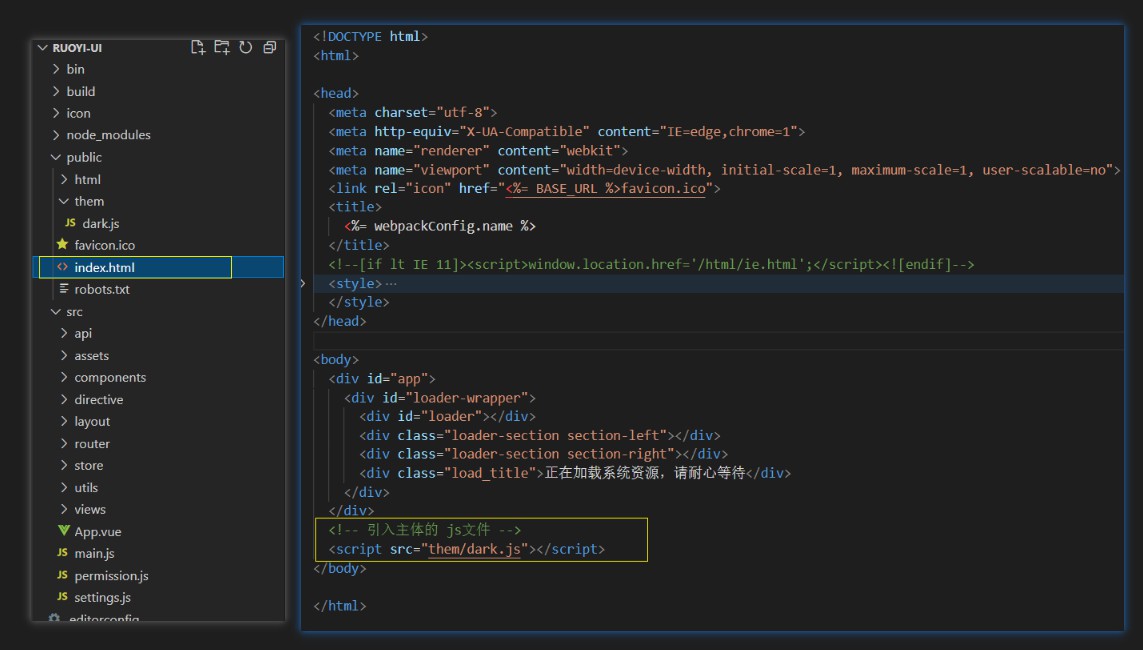
Task: Click the webpackConfig.name line
Action: pos(440,226)
